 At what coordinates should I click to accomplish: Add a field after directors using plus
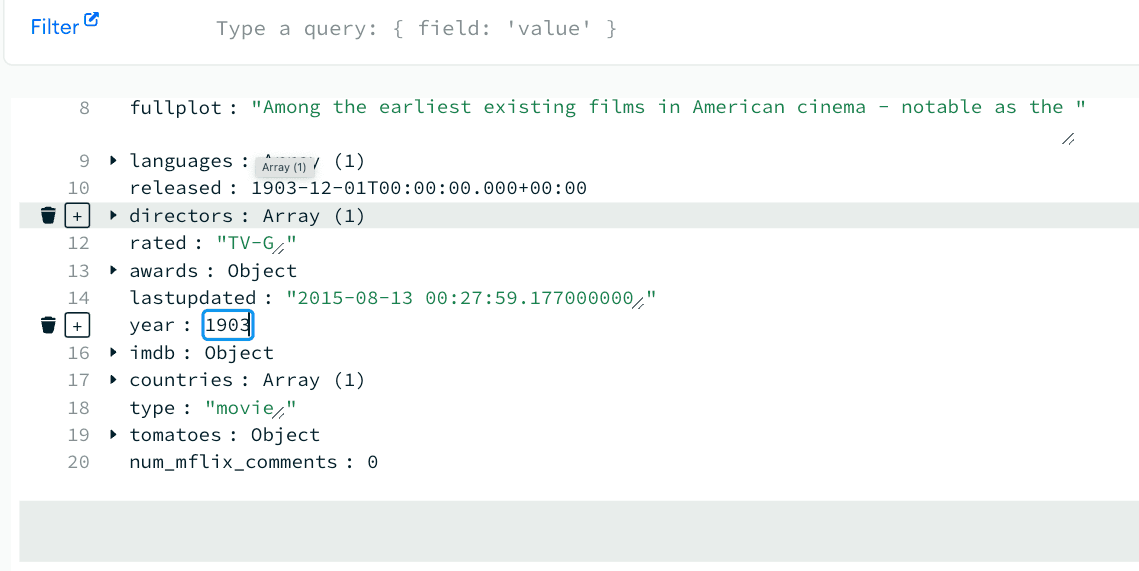click(77, 216)
